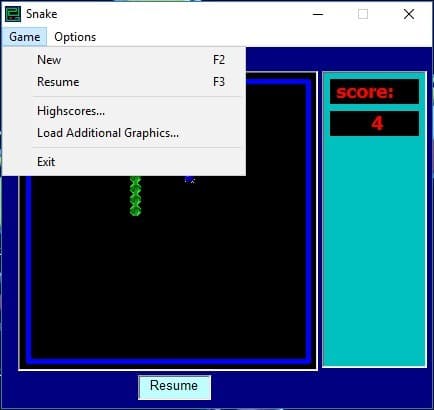434x410 pixels.
Task: Open the Options menu
Action: coord(75,37)
